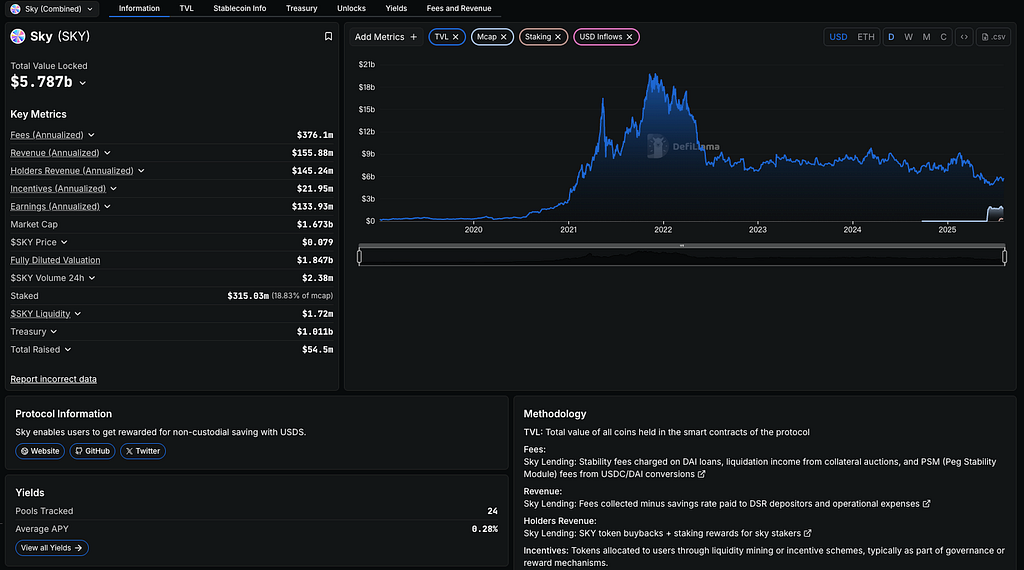
Task: Select daily (D) chart interval
Action: [x=891, y=37]
